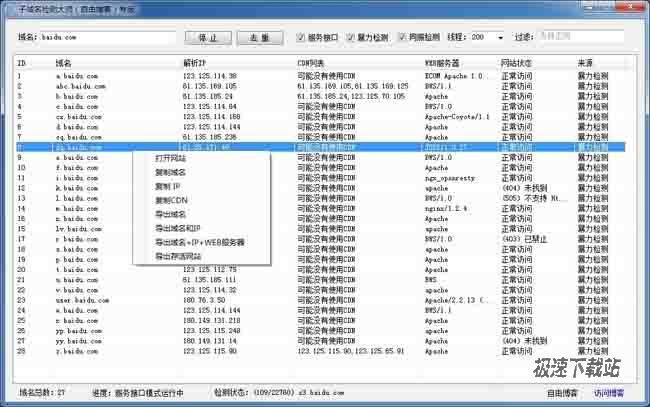The width and height of the screenshot is (650, 407).
Task: Focus the 过滤 filter field
Action: click(x=580, y=36)
